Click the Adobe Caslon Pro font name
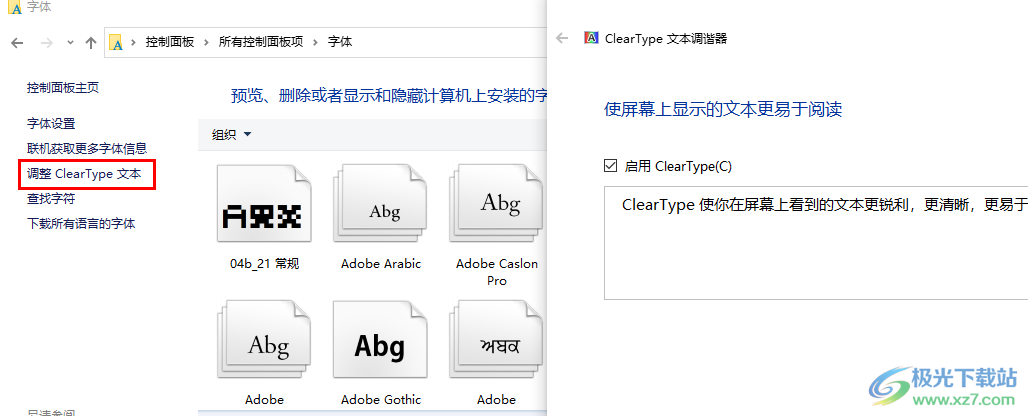1028x416 pixels. [497, 272]
